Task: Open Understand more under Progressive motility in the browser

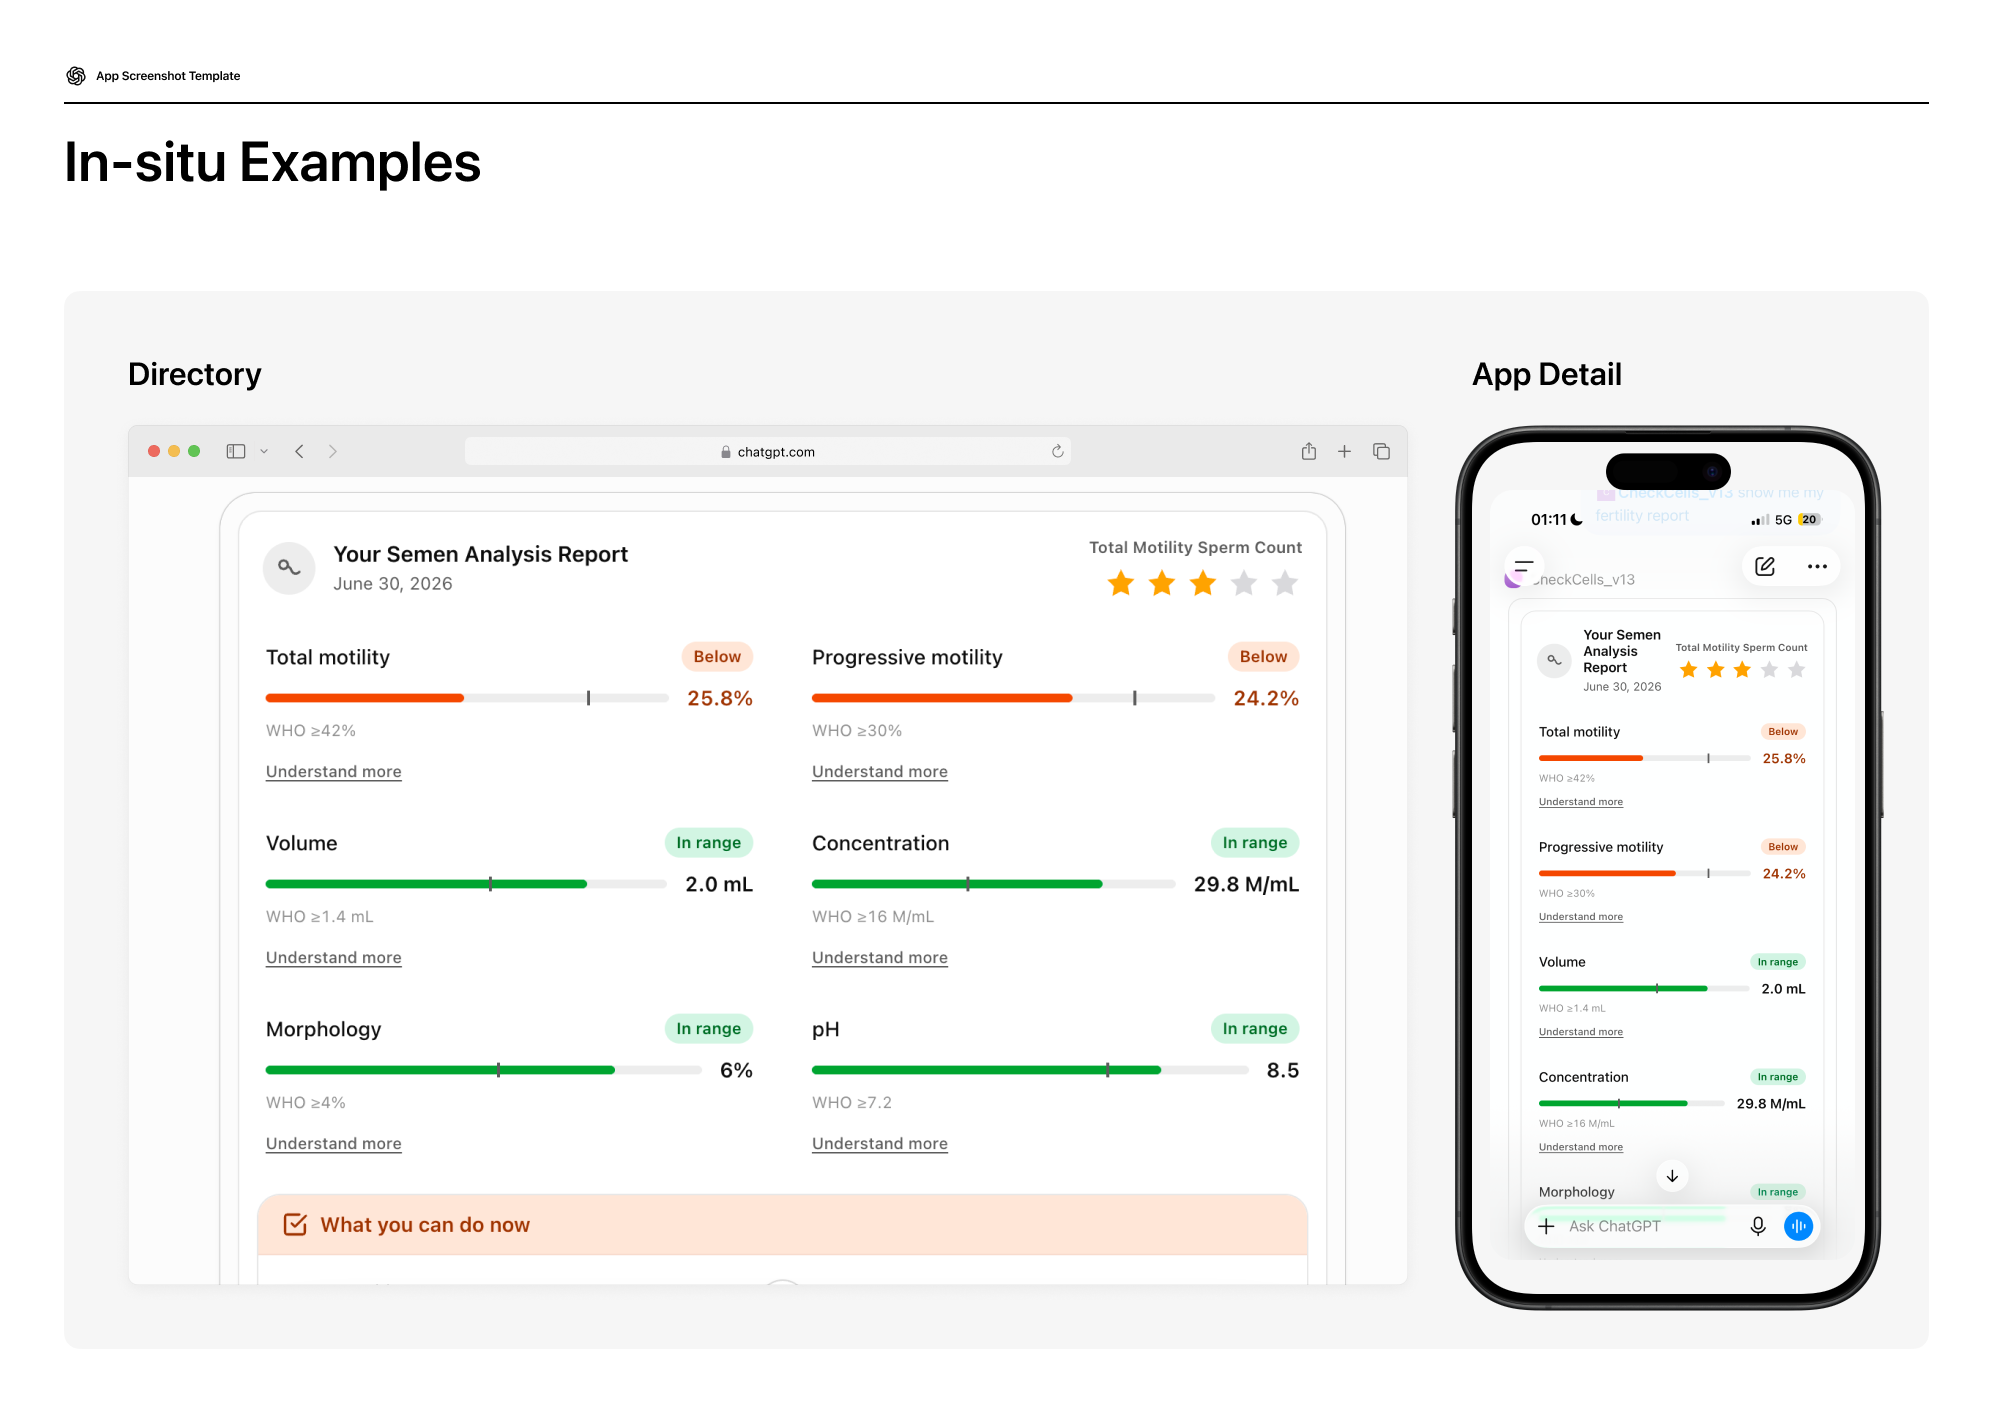Action: (880, 772)
